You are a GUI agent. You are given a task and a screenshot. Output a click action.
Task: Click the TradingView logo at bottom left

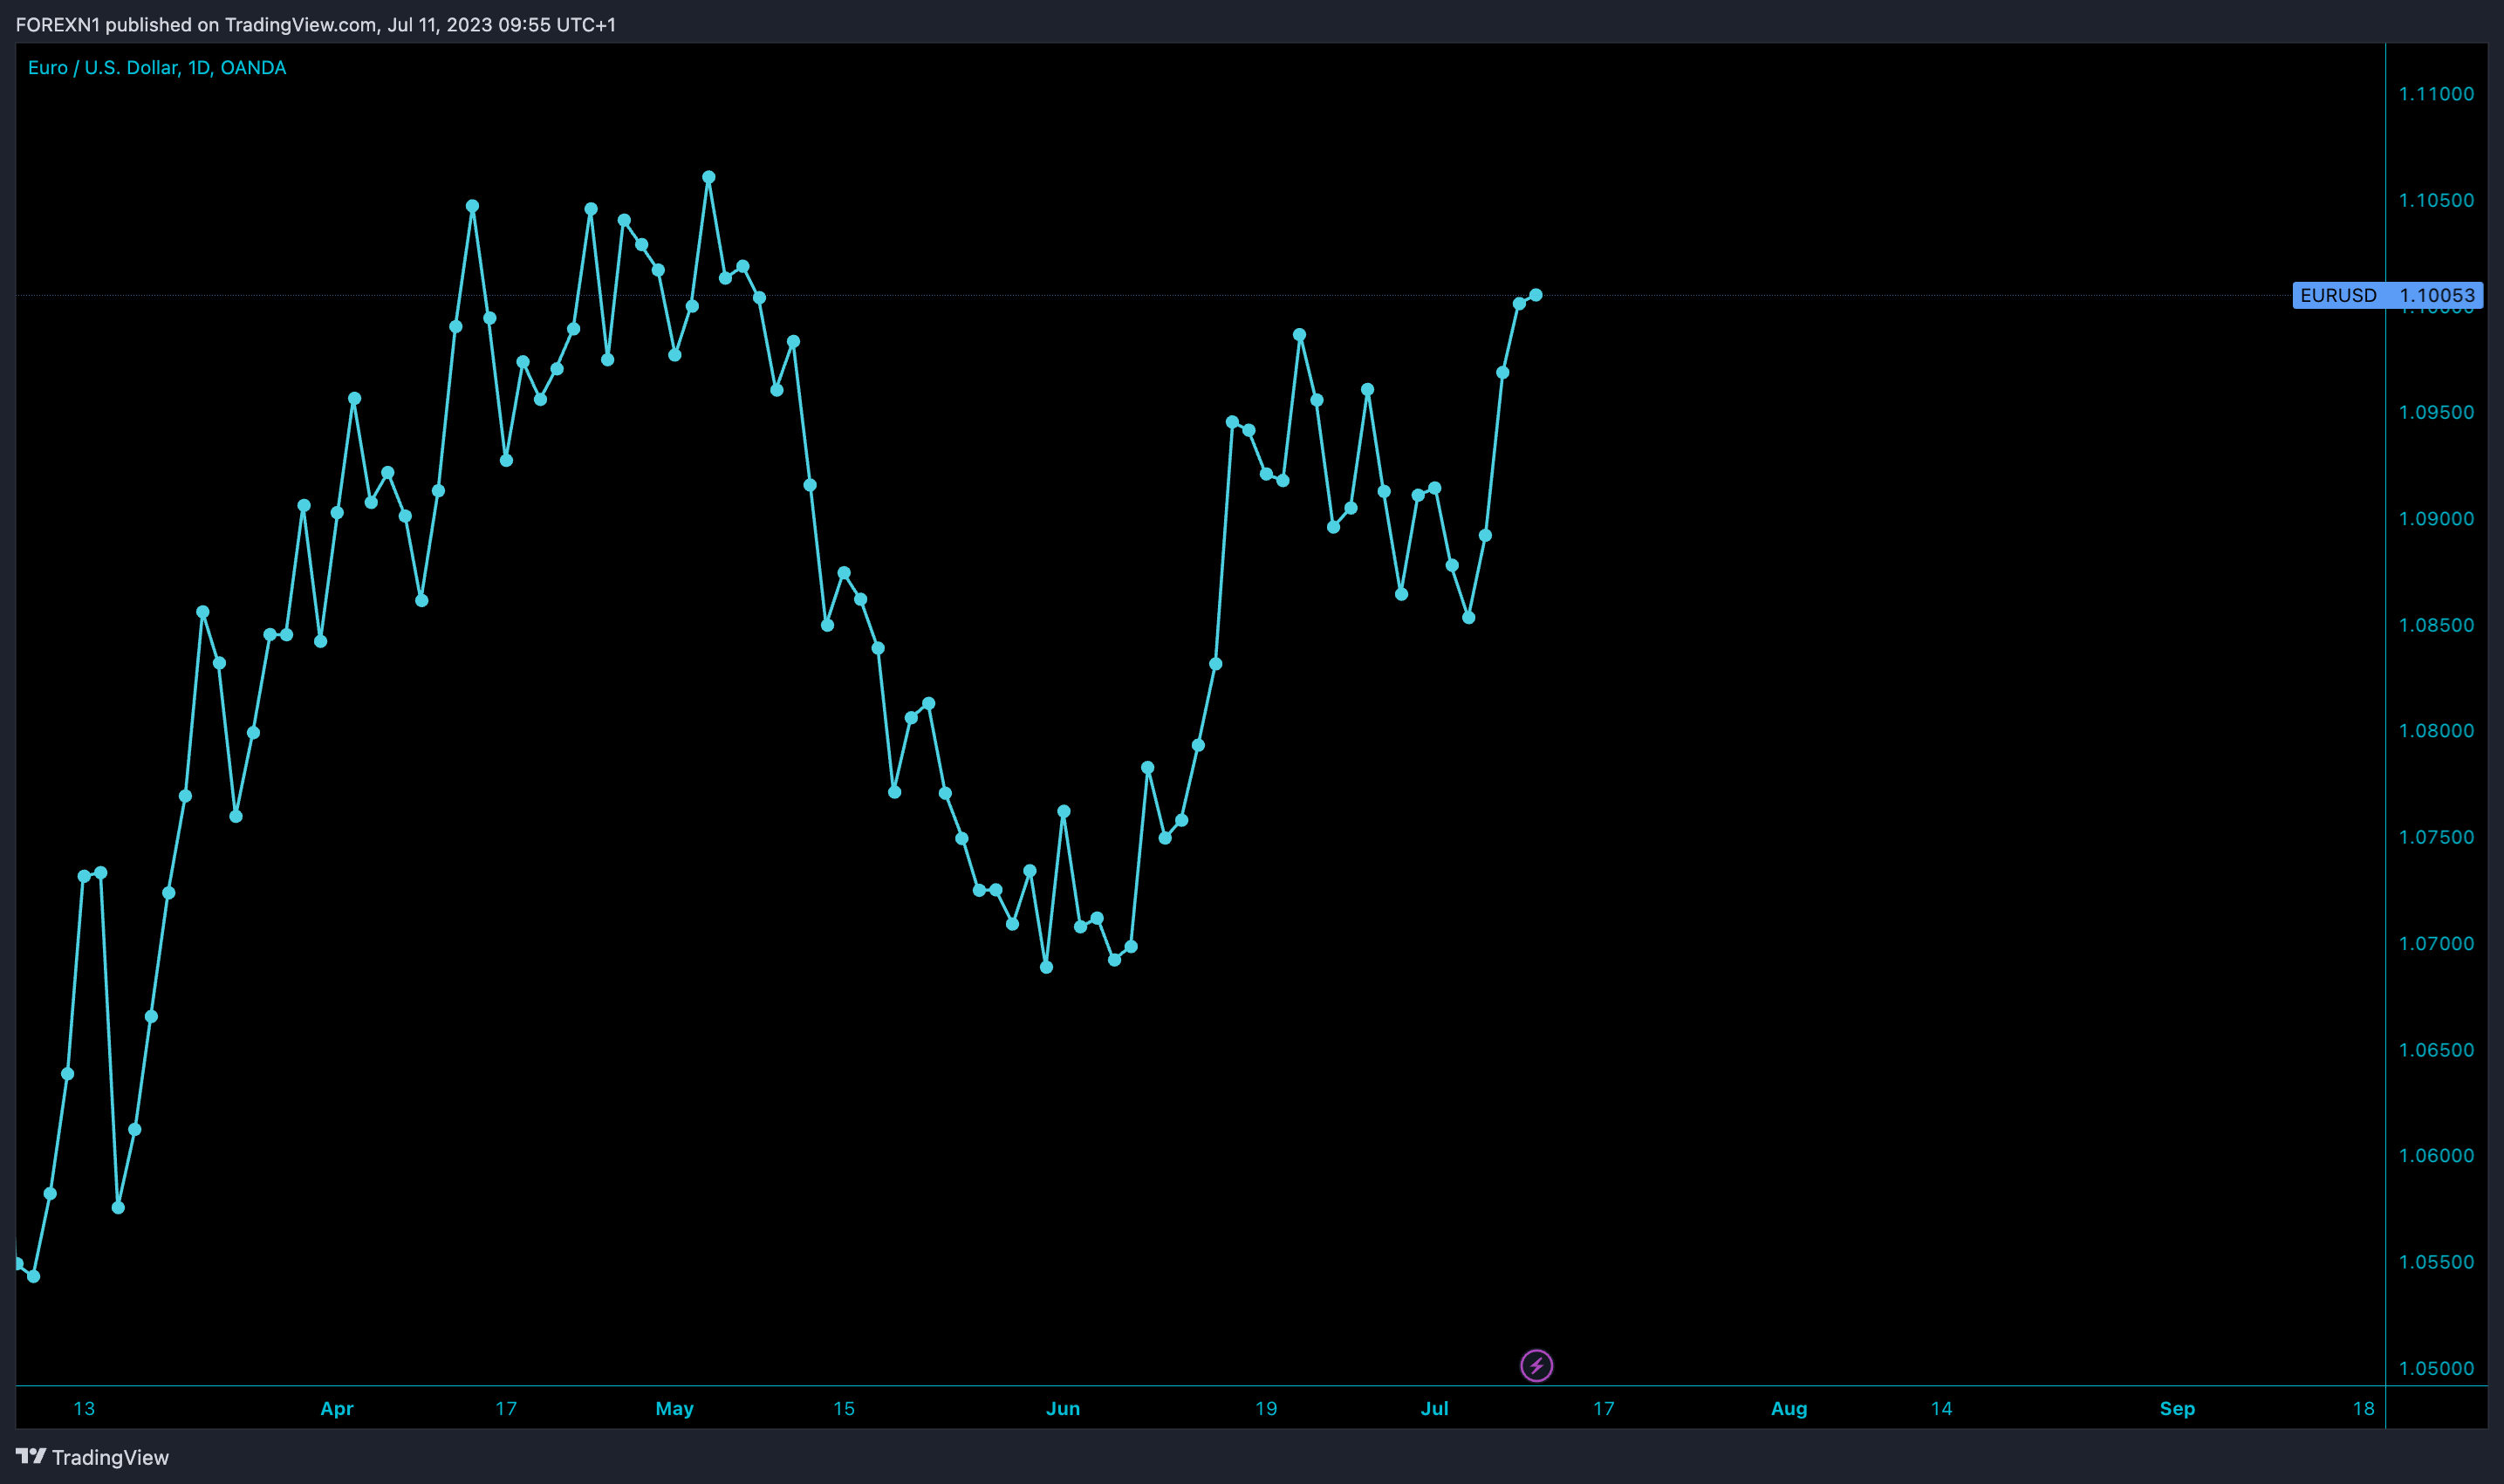92,1457
